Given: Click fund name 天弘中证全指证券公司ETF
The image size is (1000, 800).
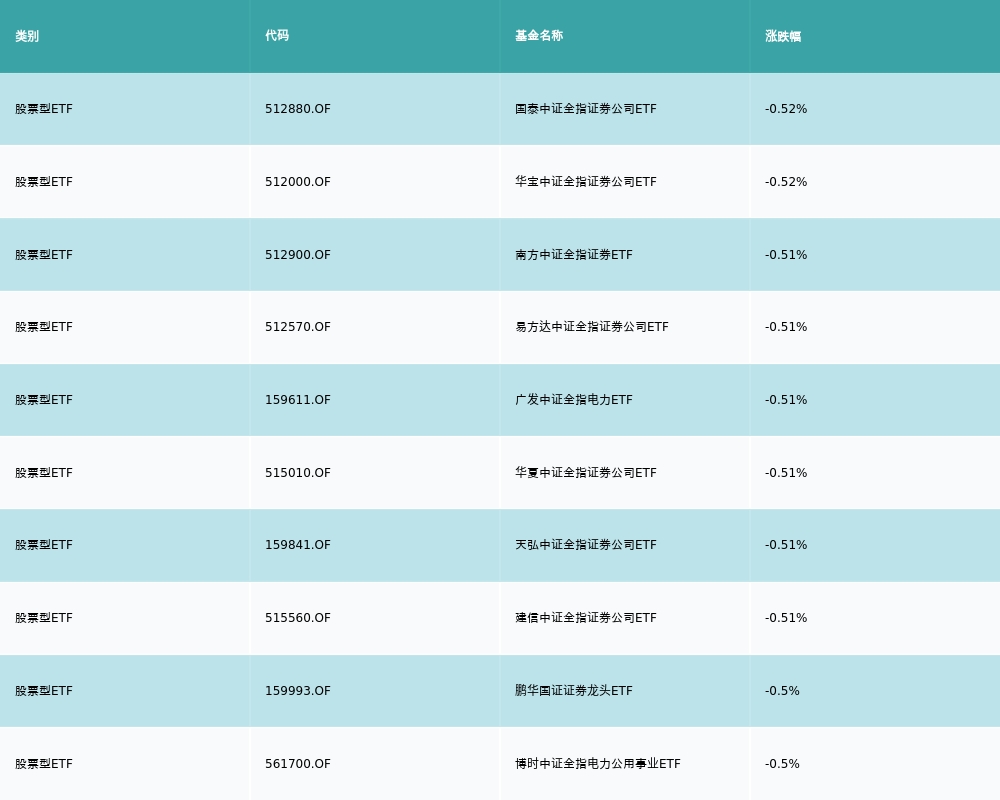Looking at the screenshot, I should tap(585, 545).
